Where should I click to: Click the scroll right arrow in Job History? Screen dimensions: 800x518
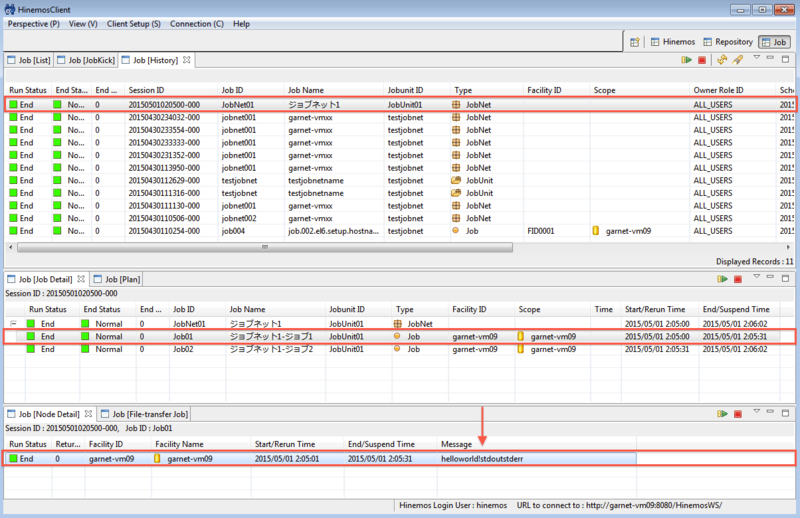(x=788, y=248)
